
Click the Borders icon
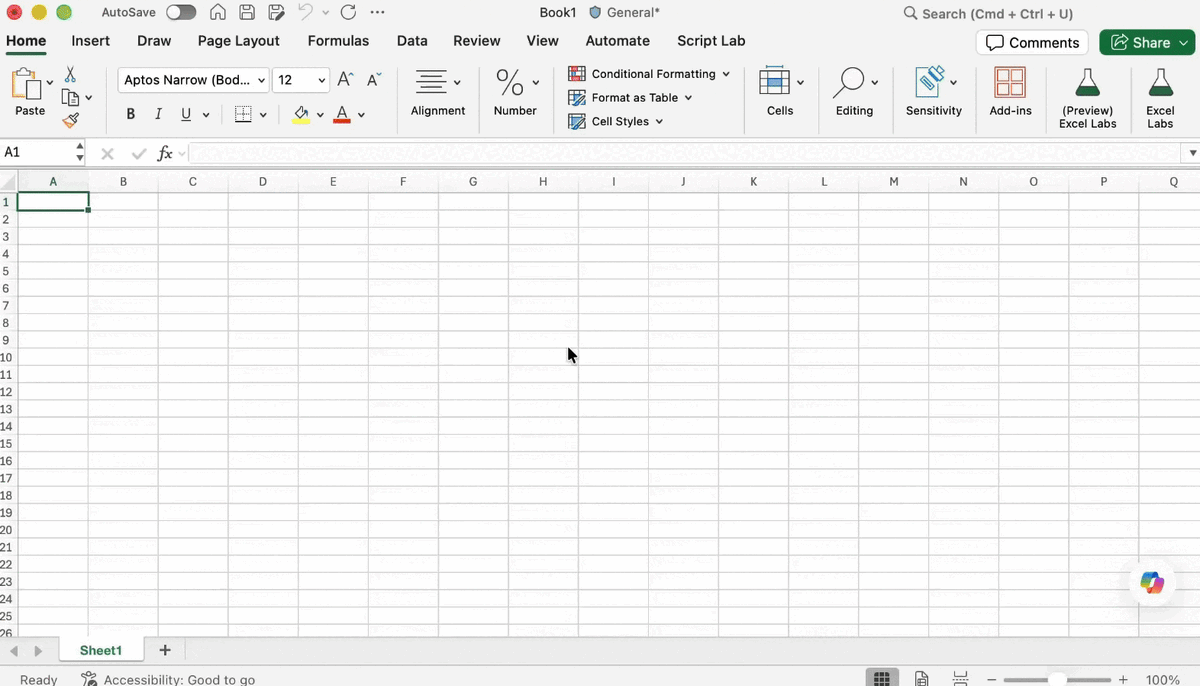coord(243,114)
